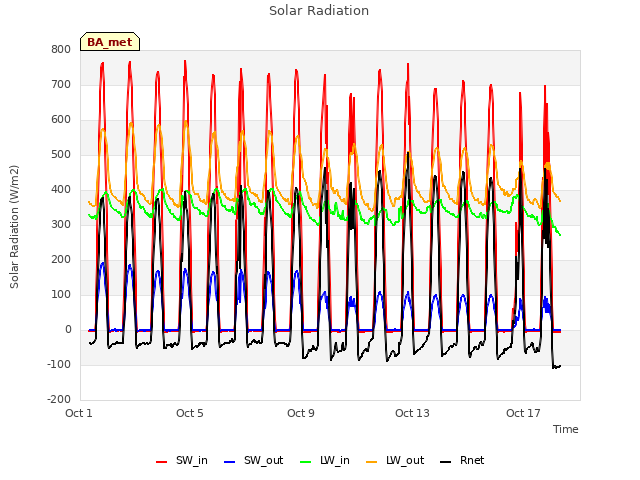Click the Time axis label

(x=566, y=429)
